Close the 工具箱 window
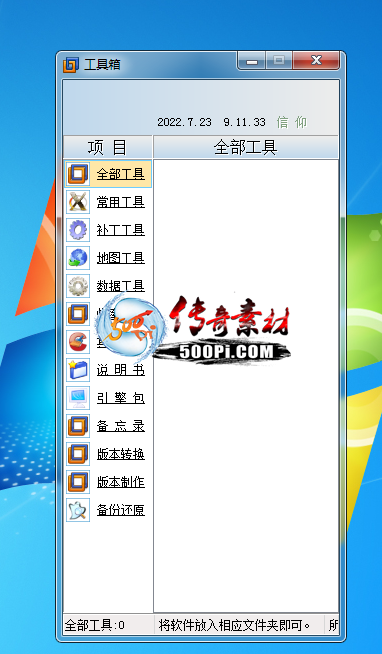 tap(316, 61)
